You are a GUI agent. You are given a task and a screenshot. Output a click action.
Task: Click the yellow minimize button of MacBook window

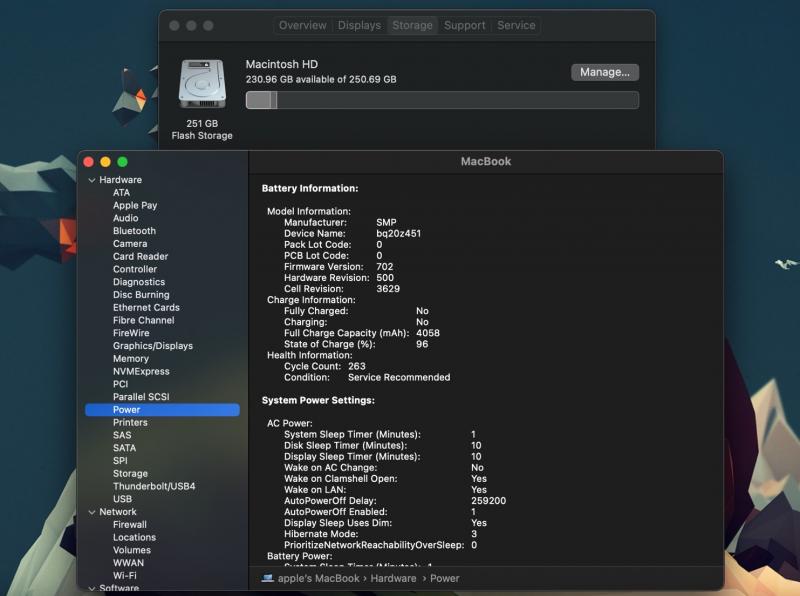tap(106, 162)
